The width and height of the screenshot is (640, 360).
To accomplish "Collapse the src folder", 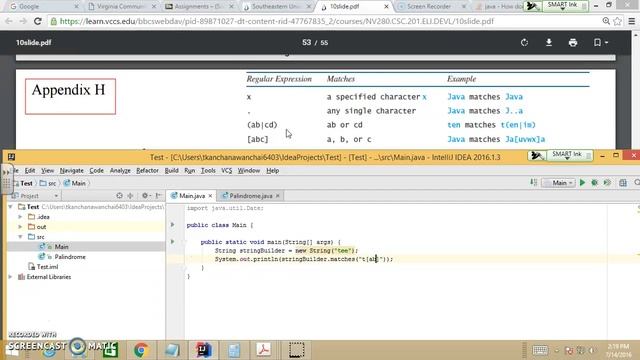I will [20, 237].
